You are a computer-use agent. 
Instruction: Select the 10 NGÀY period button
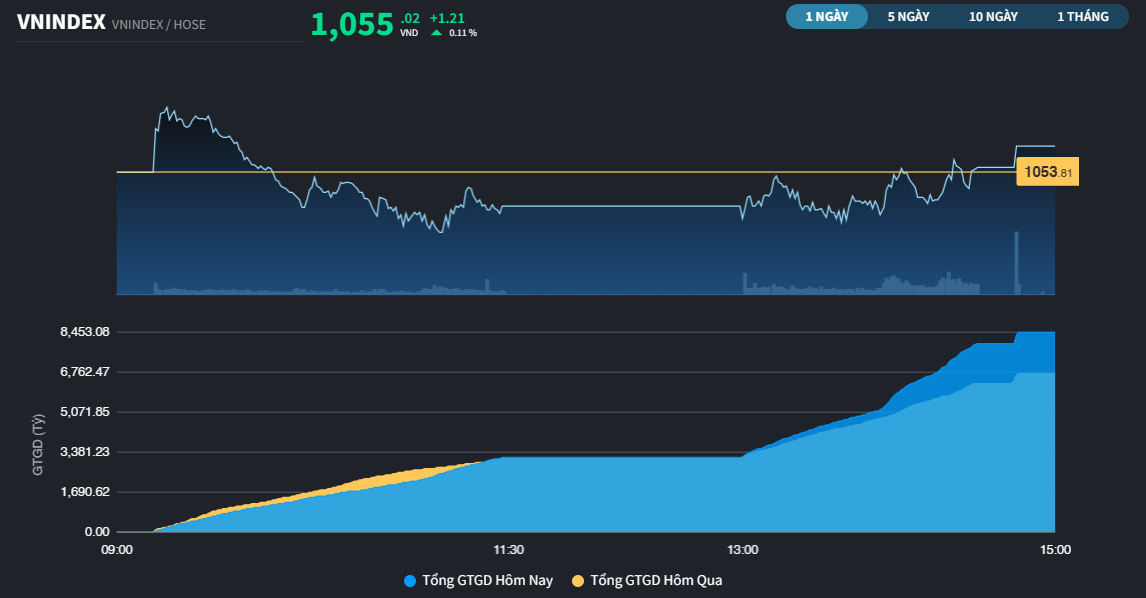[994, 16]
